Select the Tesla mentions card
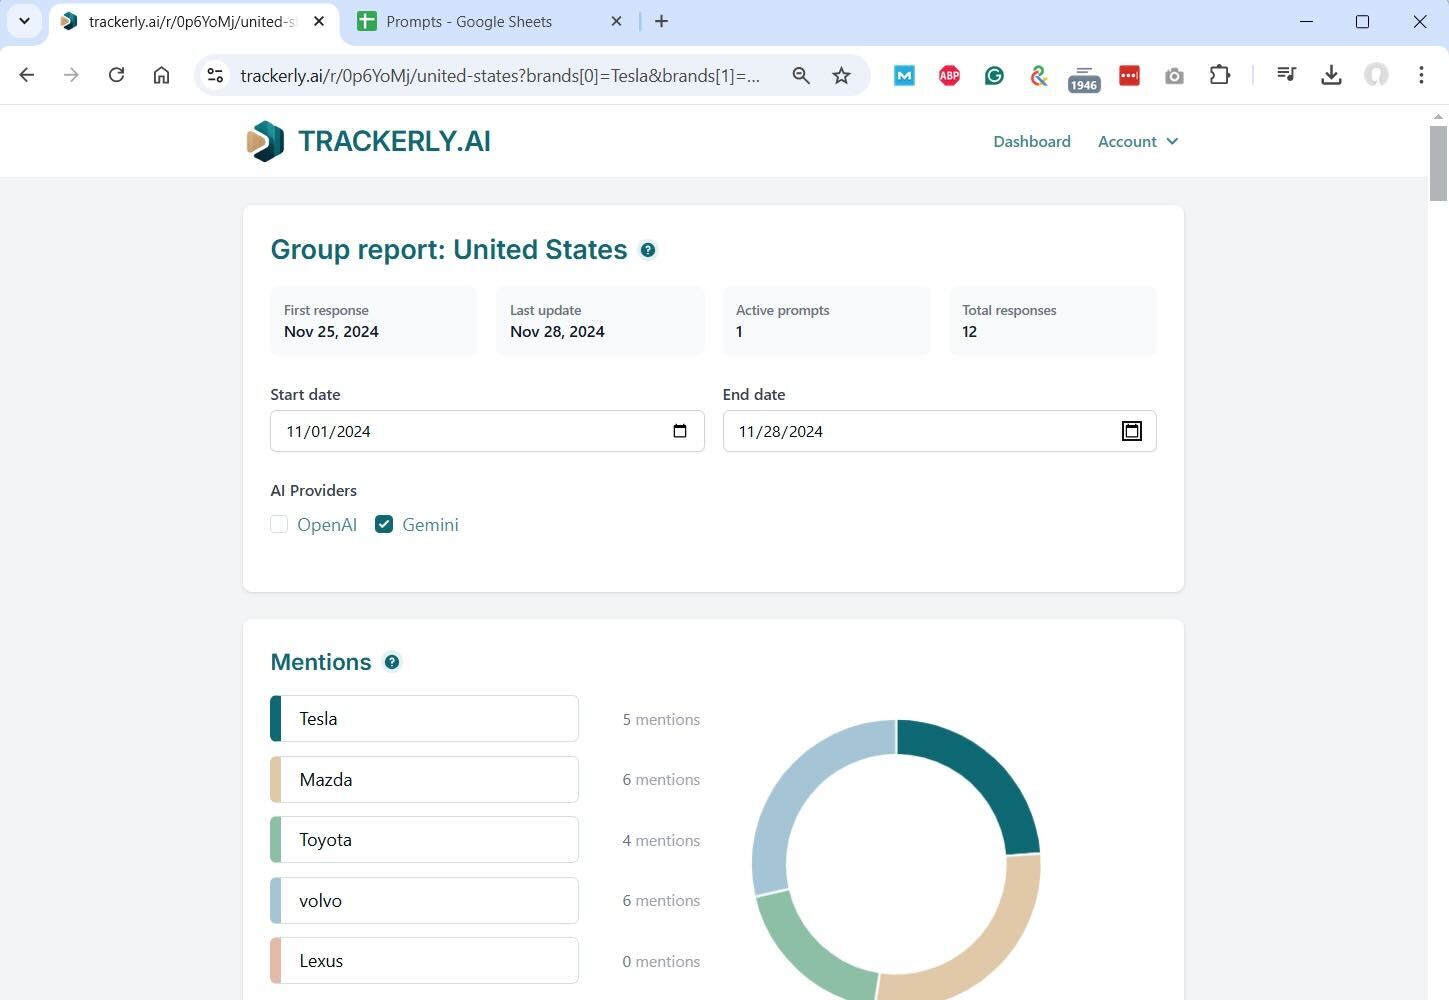Viewport: 1449px width, 1000px height. pos(423,718)
